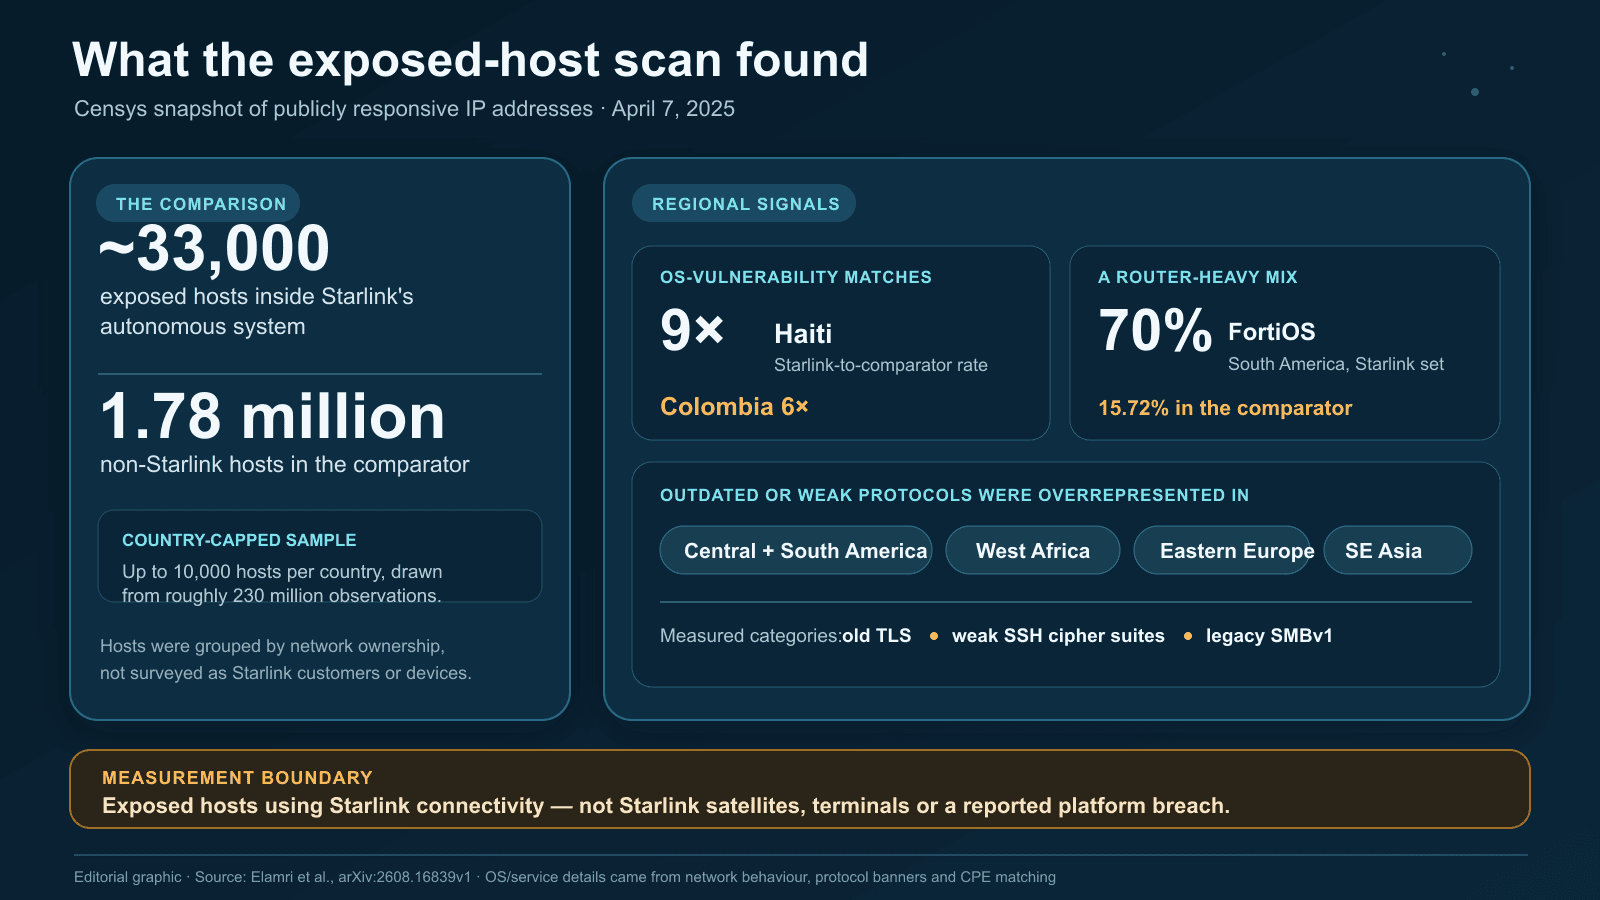The width and height of the screenshot is (1600, 900).
Task: Select the "SE Asia" chip
Action: point(1398,550)
